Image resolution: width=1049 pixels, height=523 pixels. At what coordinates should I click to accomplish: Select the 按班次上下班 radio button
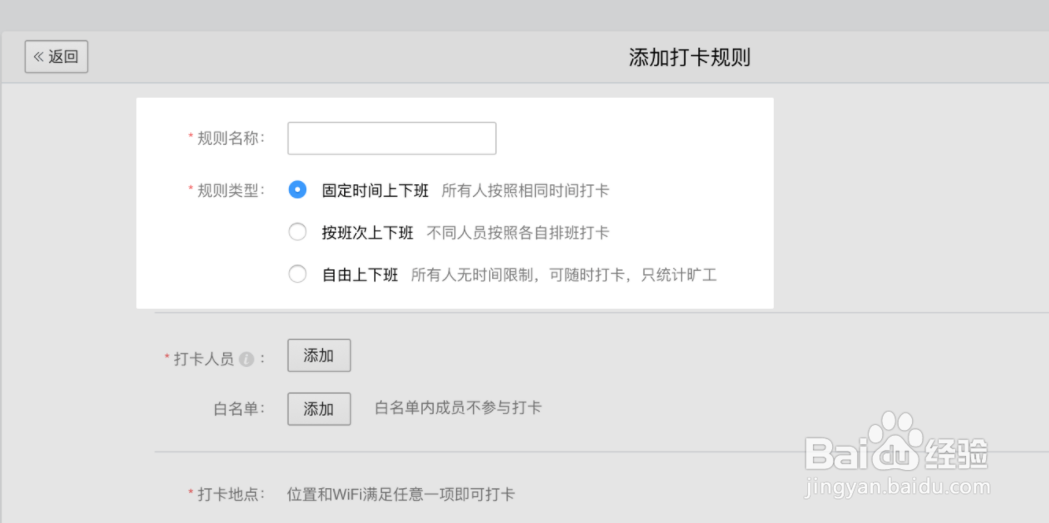coord(297,233)
